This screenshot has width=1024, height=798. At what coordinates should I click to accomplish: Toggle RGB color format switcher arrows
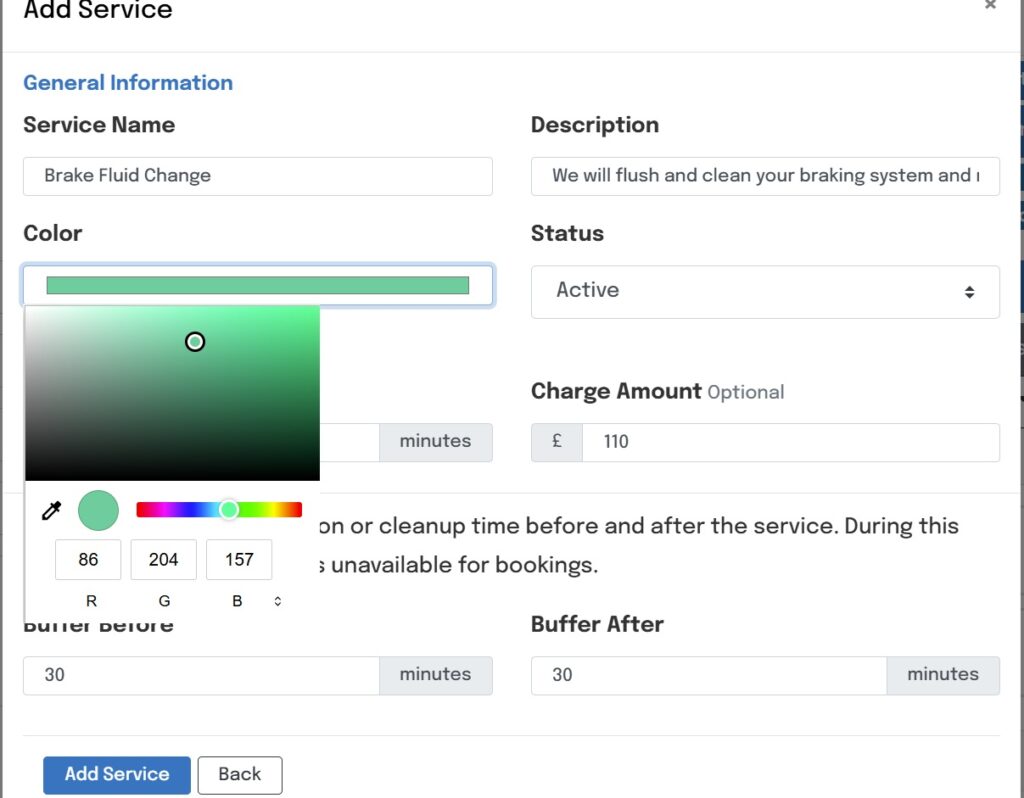pos(277,601)
